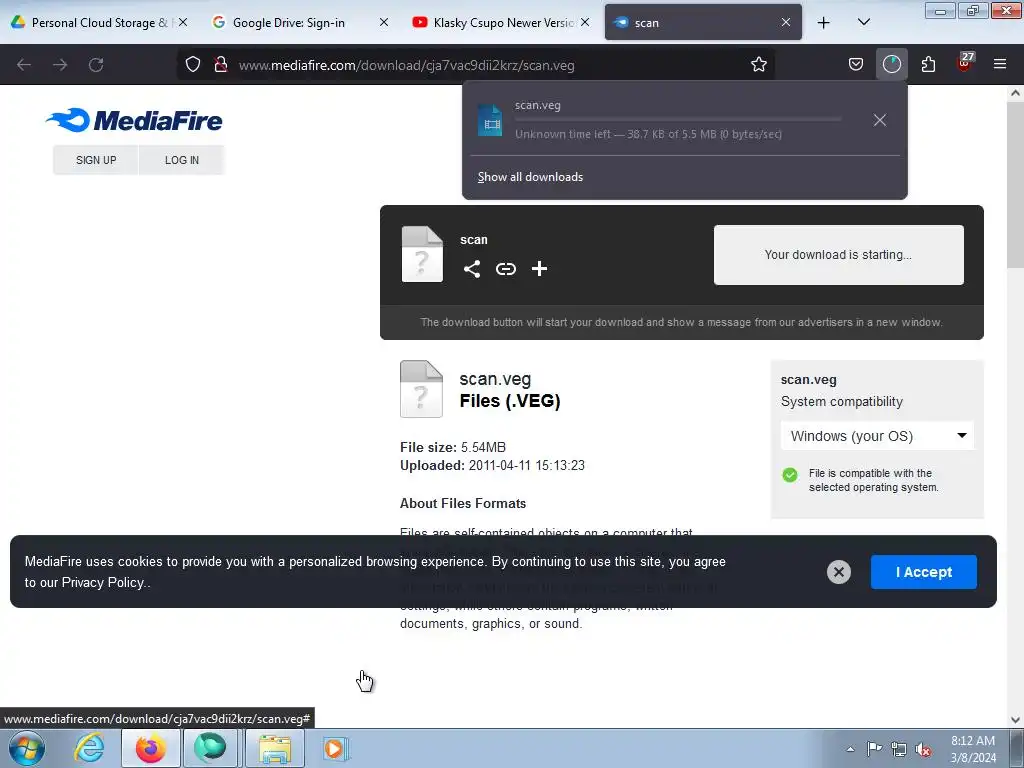The height and width of the screenshot is (768, 1024).
Task: Click the unknown file icon beside Files (.VEG)
Action: [x=421, y=389]
